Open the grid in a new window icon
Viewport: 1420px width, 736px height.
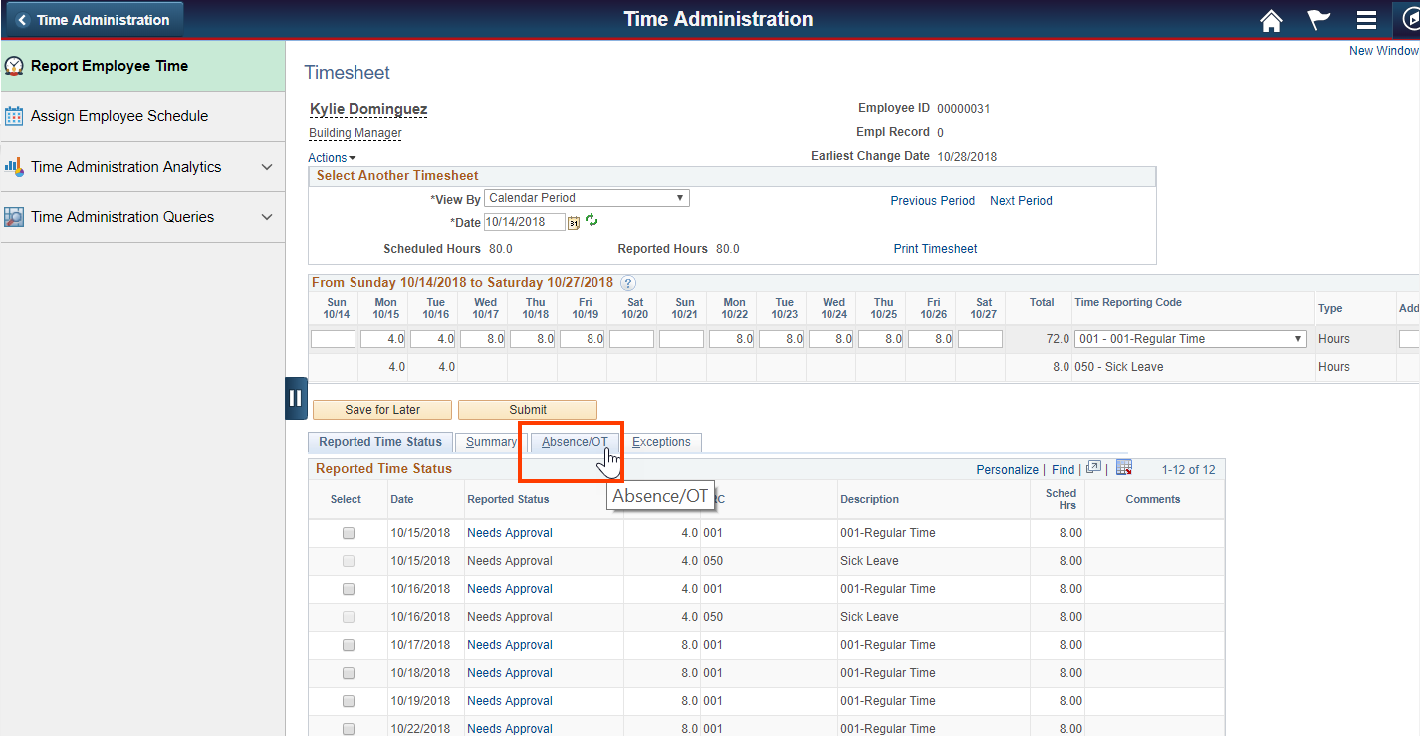click(1092, 467)
